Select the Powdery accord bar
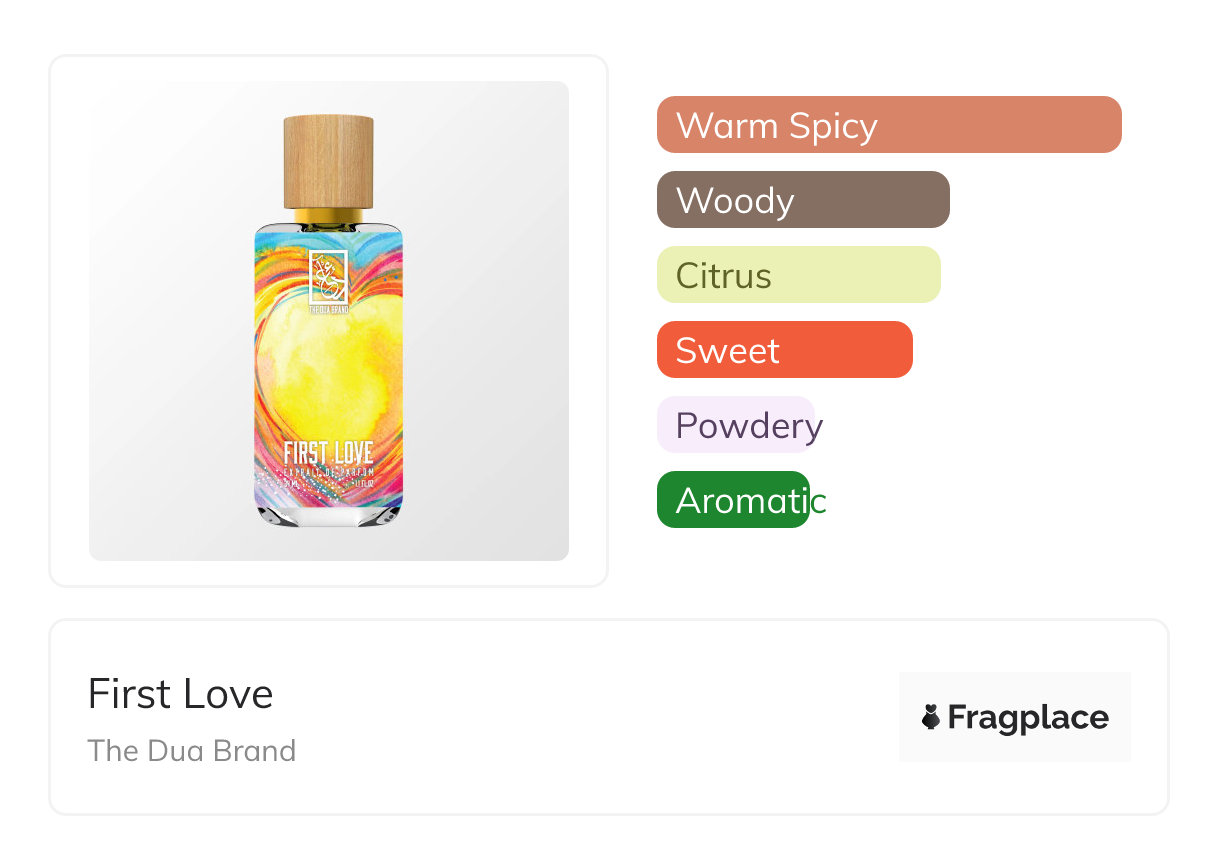 [x=737, y=425]
